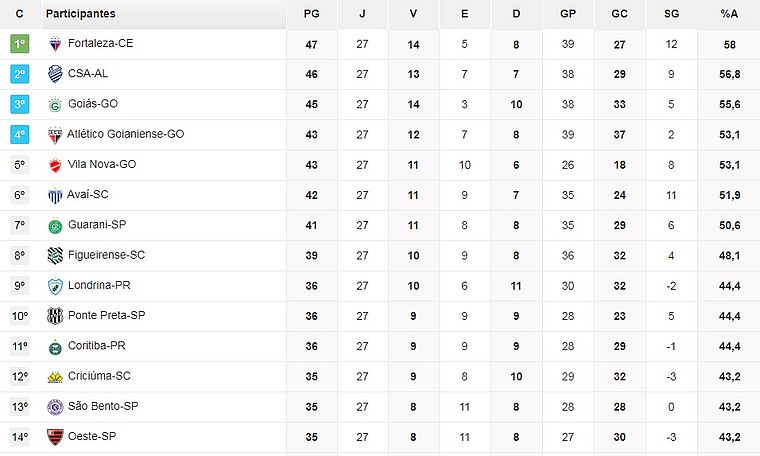
Task: Click the green 1º position badge
Action: click(20, 44)
